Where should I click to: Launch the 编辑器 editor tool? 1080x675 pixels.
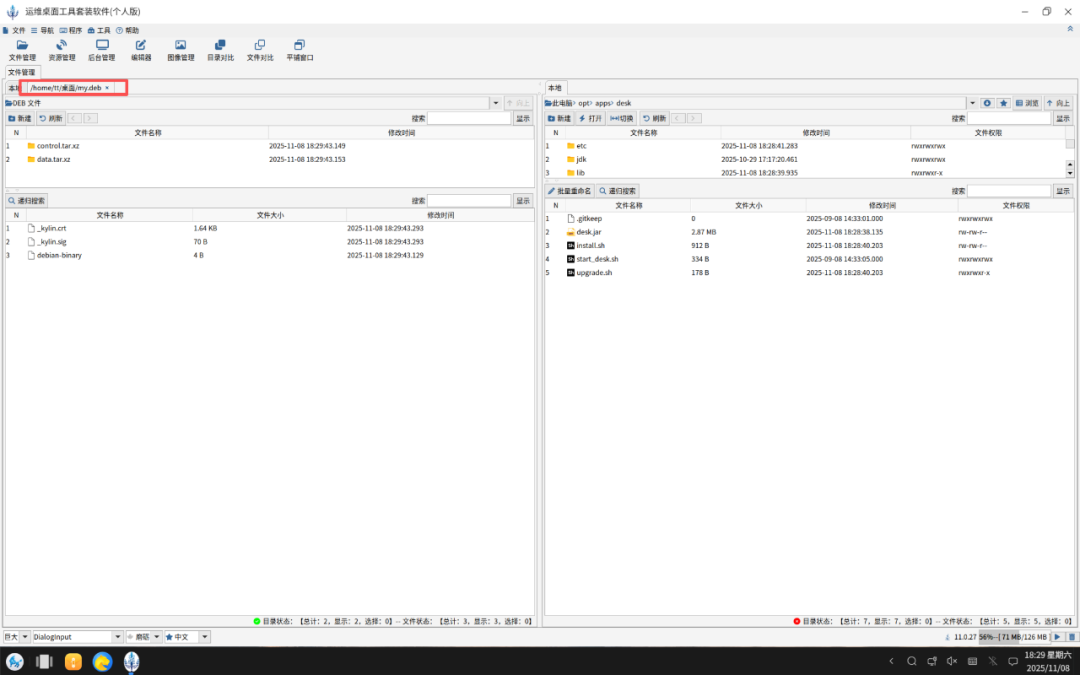click(141, 50)
